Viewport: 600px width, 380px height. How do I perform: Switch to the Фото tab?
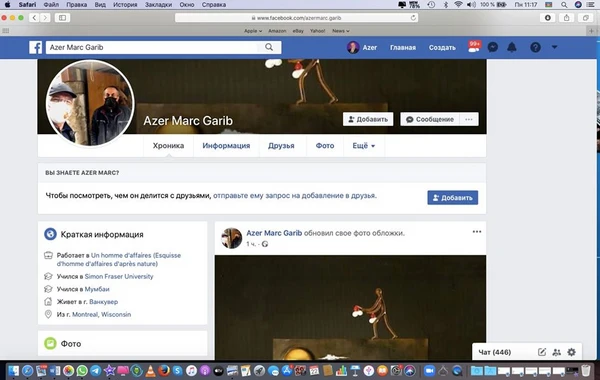pyautogui.click(x=325, y=145)
